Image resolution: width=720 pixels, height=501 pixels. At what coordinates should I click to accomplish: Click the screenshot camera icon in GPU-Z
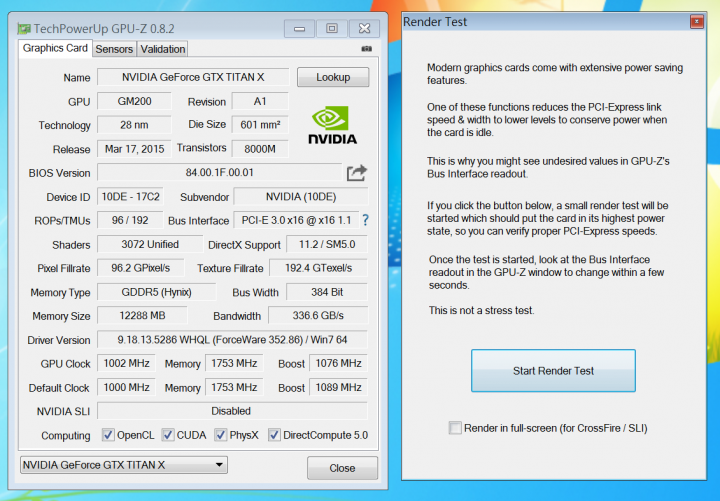point(366,49)
